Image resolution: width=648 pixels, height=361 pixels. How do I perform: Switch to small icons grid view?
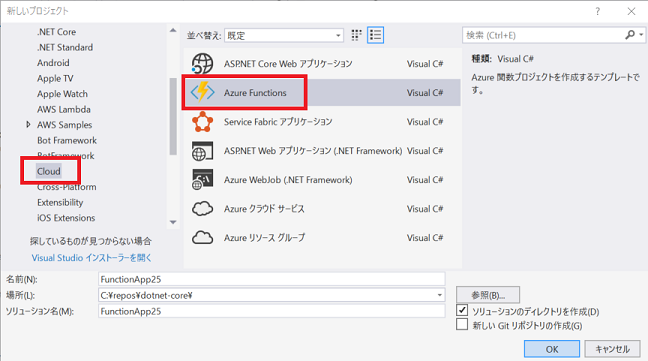tap(356, 35)
